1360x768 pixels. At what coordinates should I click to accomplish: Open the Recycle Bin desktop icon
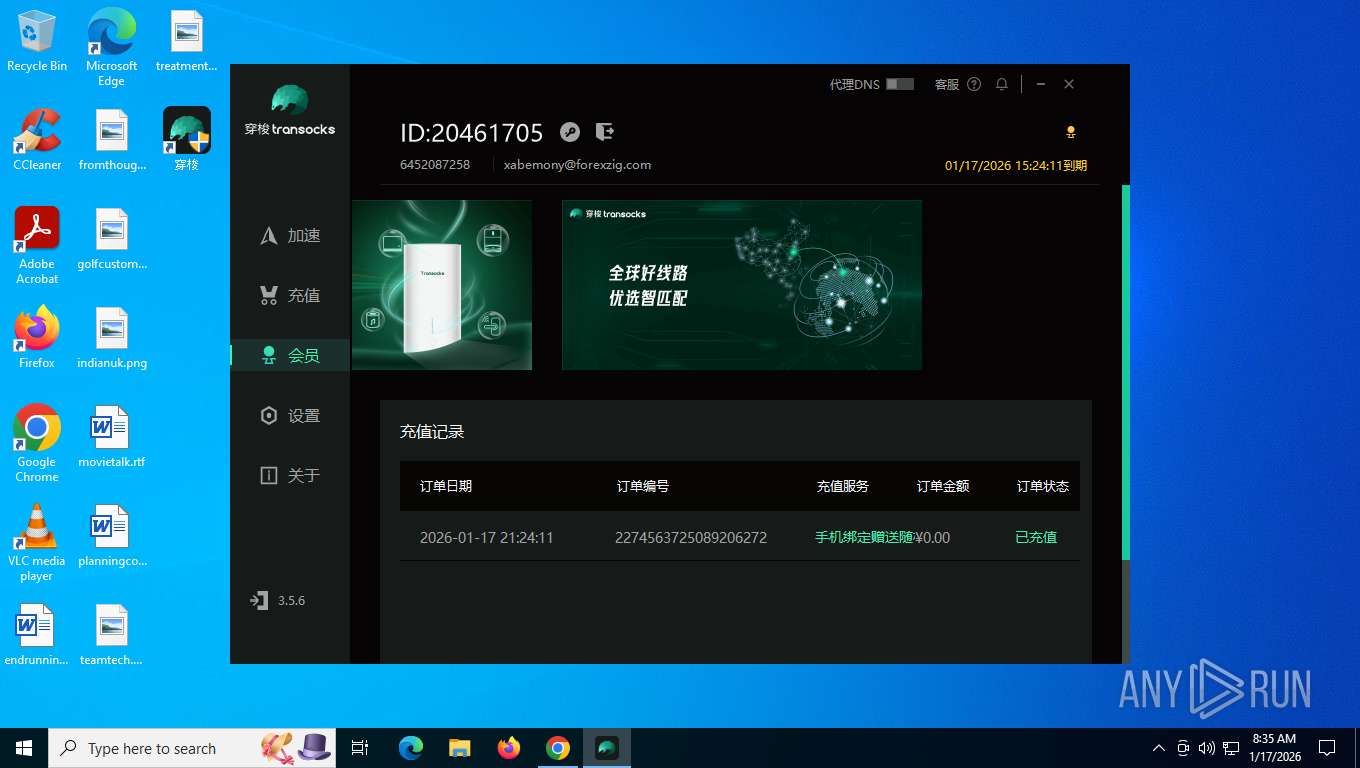click(37, 42)
